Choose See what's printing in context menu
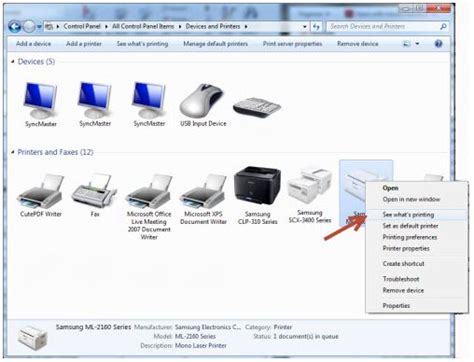Viewport: 474px width, 362px height. [x=408, y=215]
